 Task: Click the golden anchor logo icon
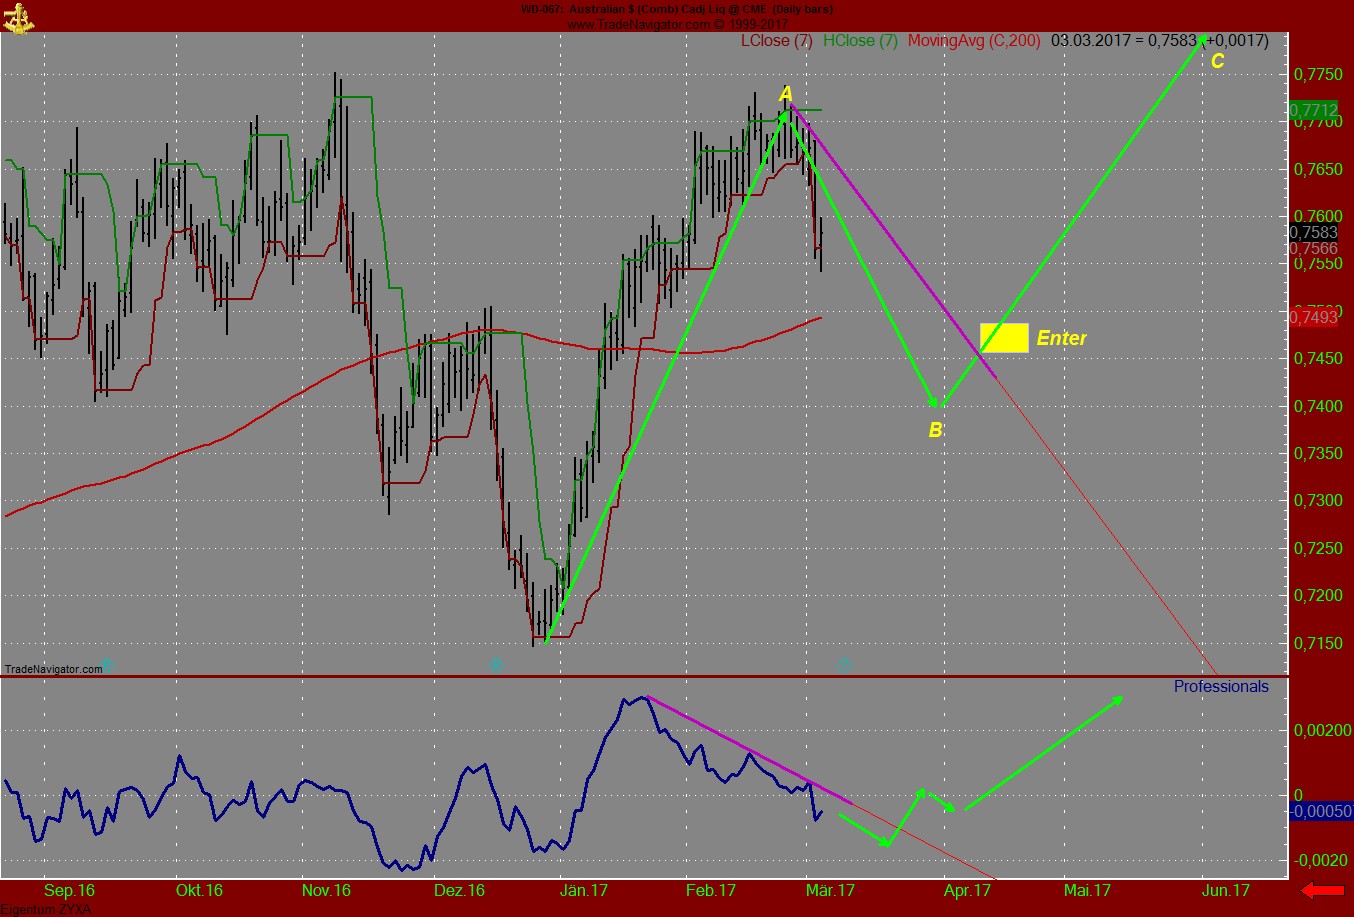coord(20,18)
